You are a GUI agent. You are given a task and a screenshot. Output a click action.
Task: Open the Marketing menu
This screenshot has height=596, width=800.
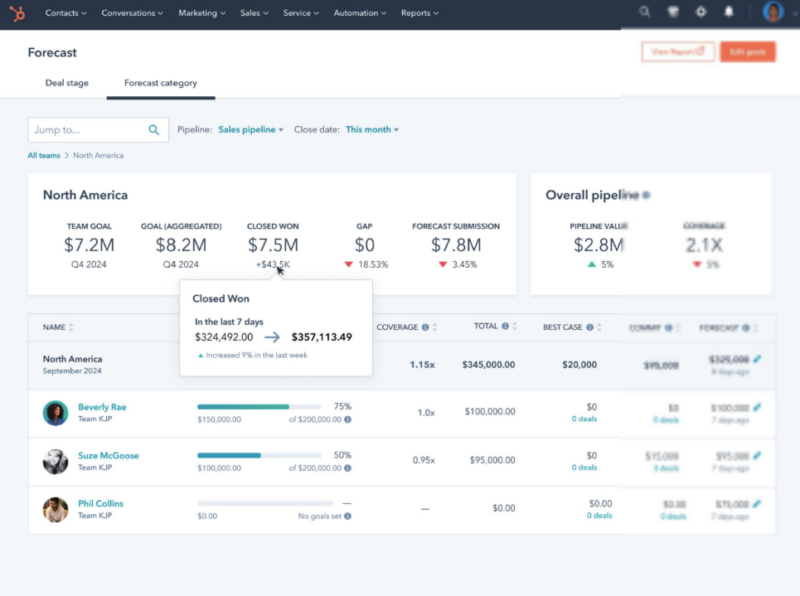coord(202,13)
